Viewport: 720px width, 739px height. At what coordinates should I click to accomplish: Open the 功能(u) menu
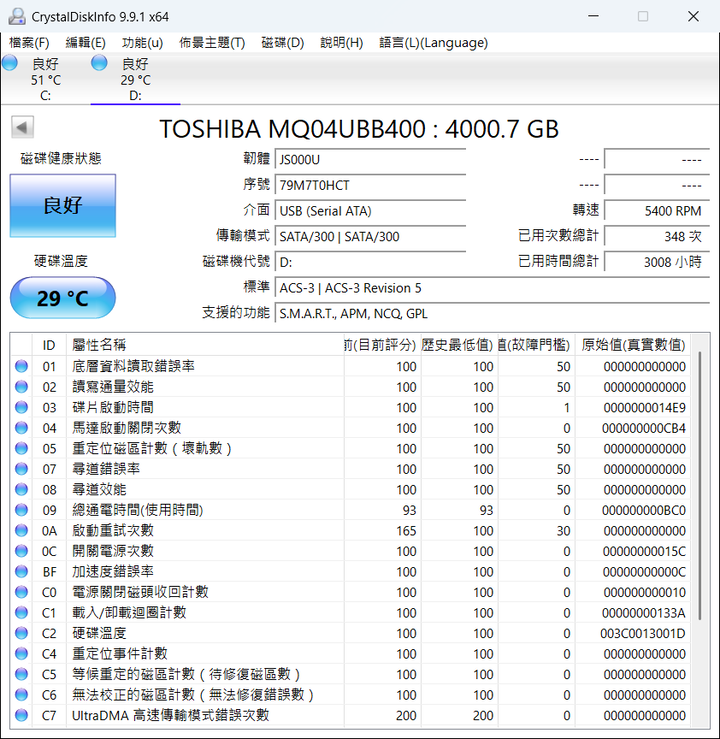click(x=142, y=43)
